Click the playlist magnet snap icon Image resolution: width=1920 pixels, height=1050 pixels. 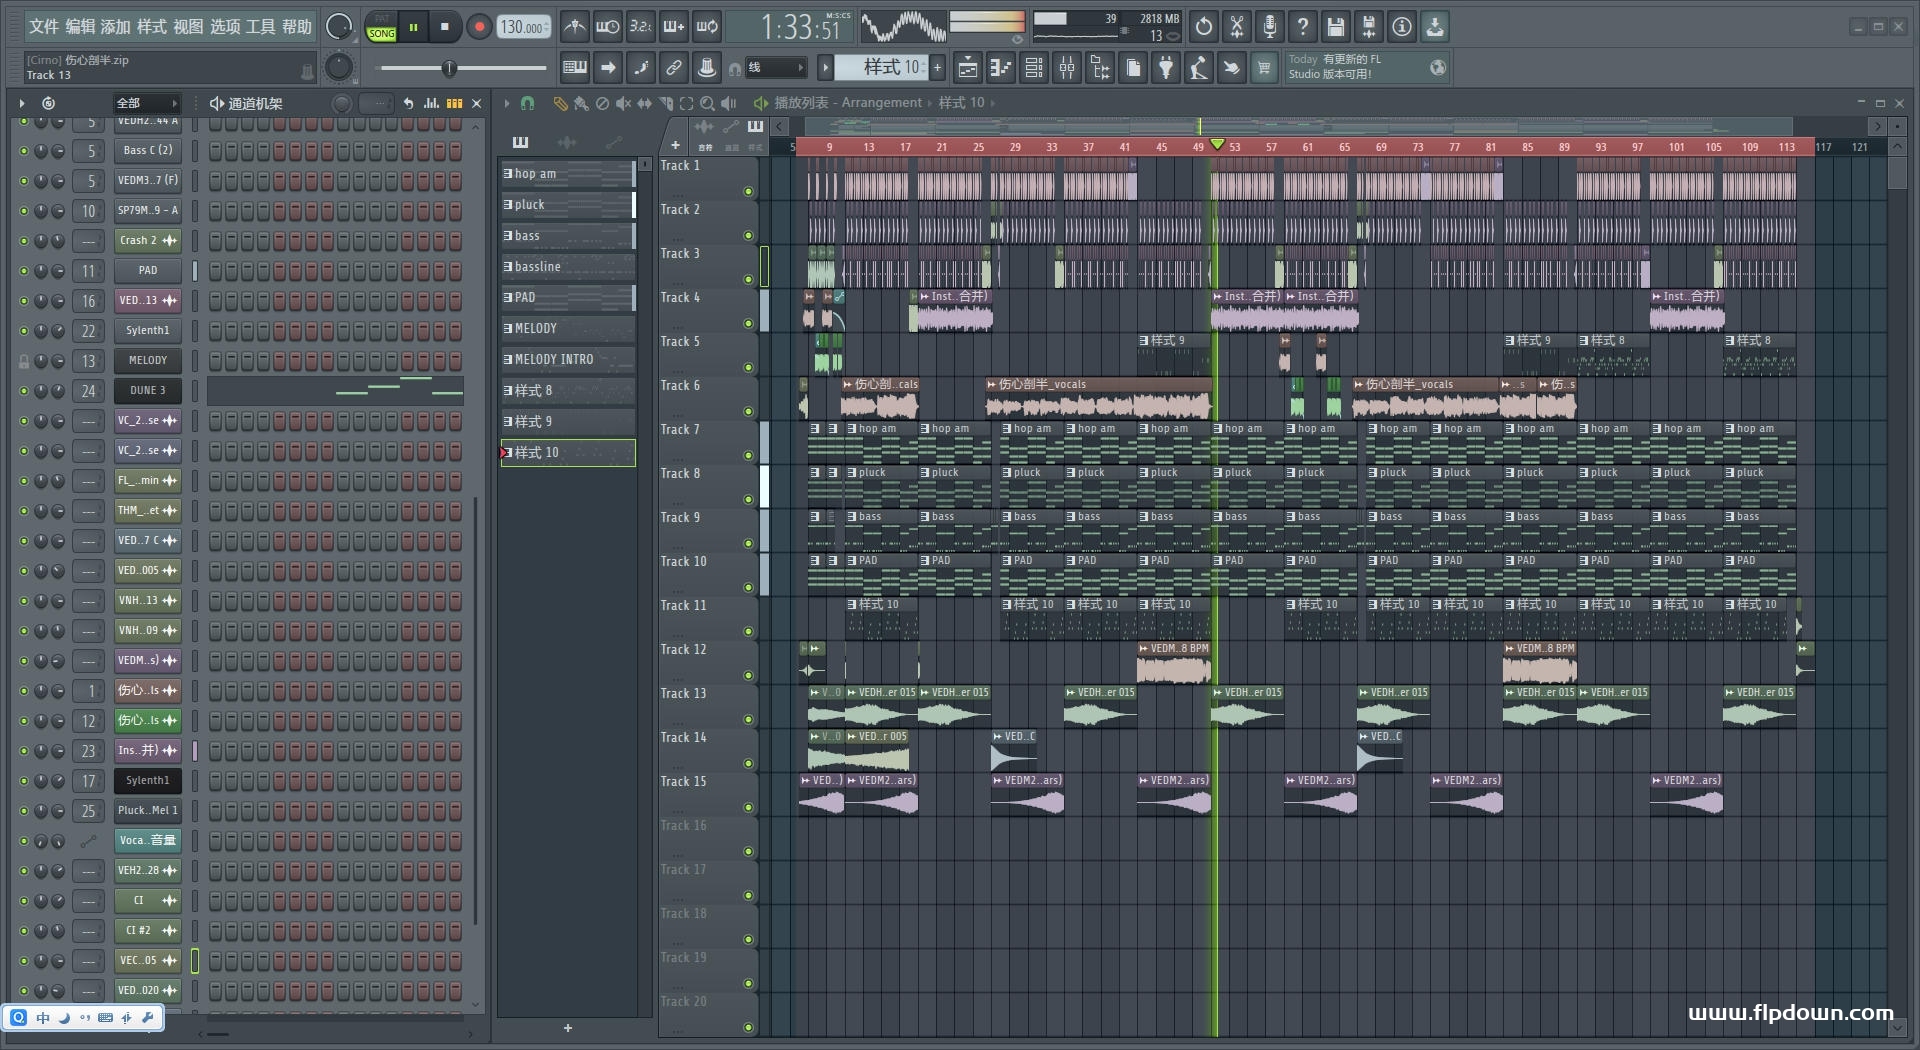point(527,103)
